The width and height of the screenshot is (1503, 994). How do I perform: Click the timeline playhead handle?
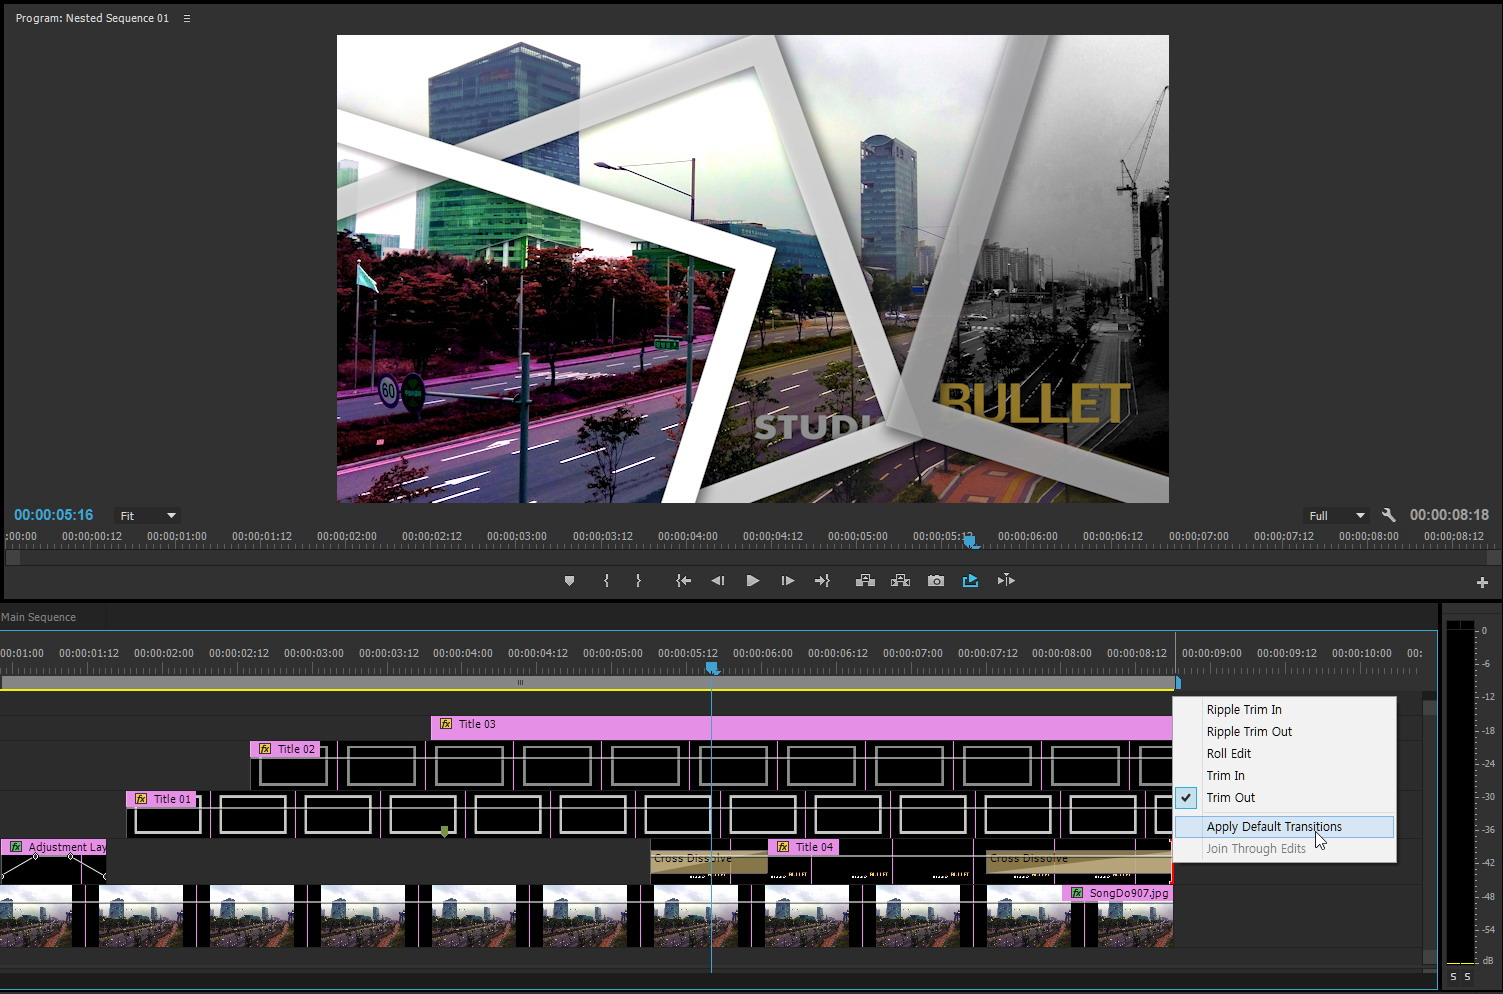pos(712,667)
